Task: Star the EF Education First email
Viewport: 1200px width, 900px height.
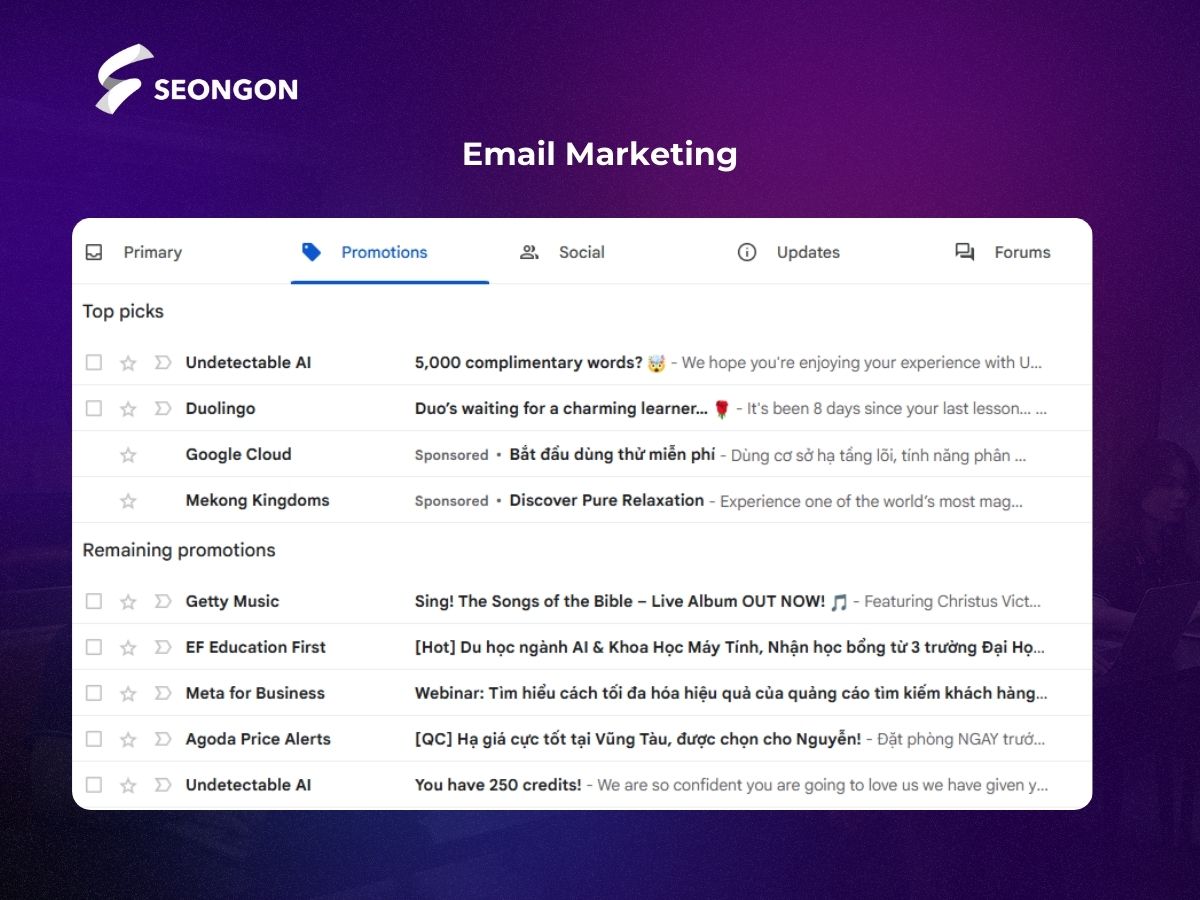Action: 128,647
